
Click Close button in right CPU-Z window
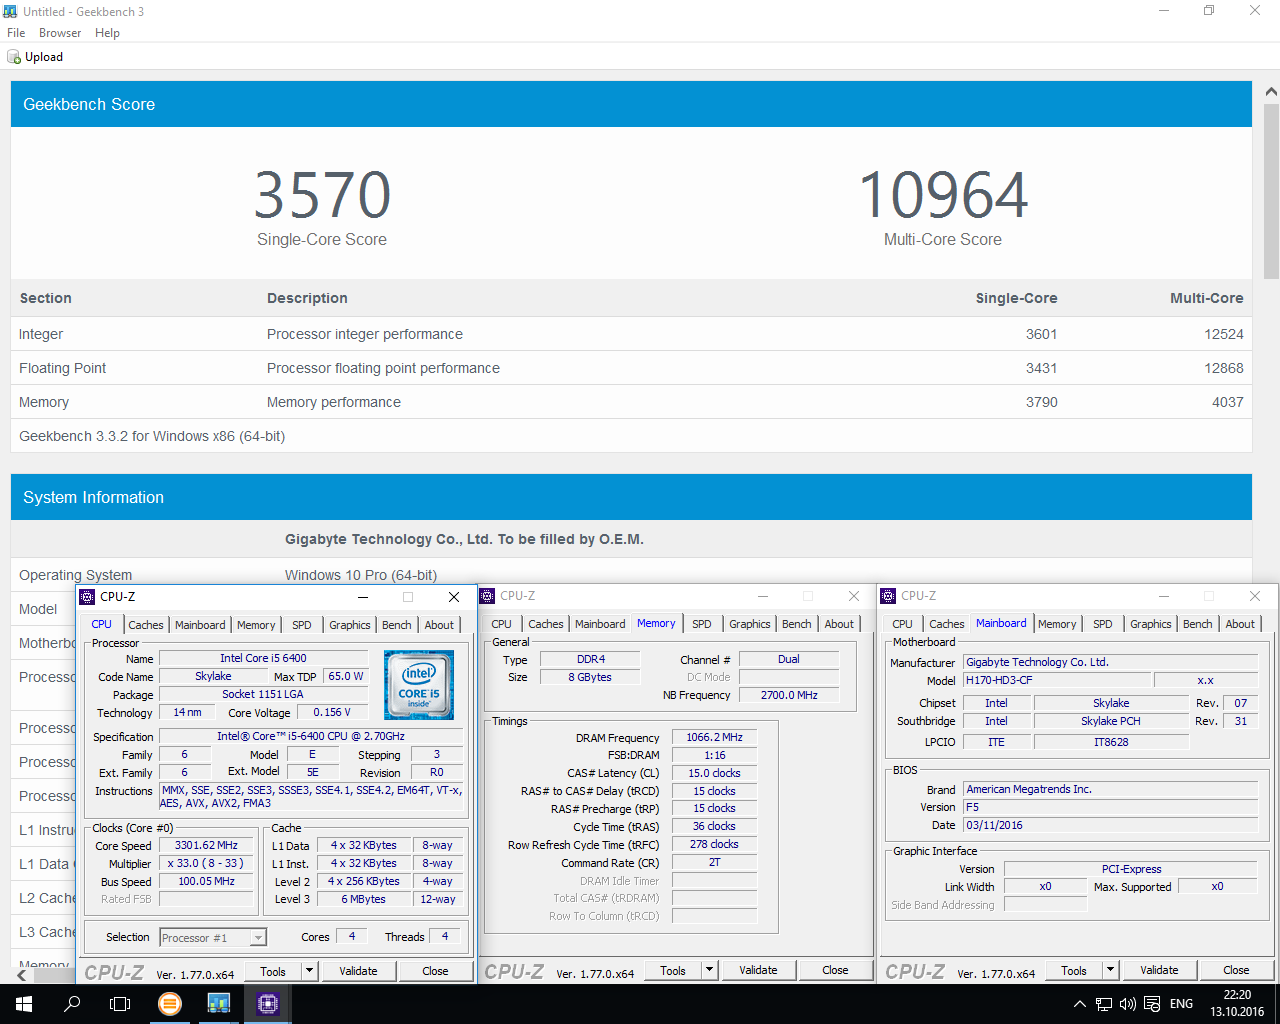tap(1236, 970)
